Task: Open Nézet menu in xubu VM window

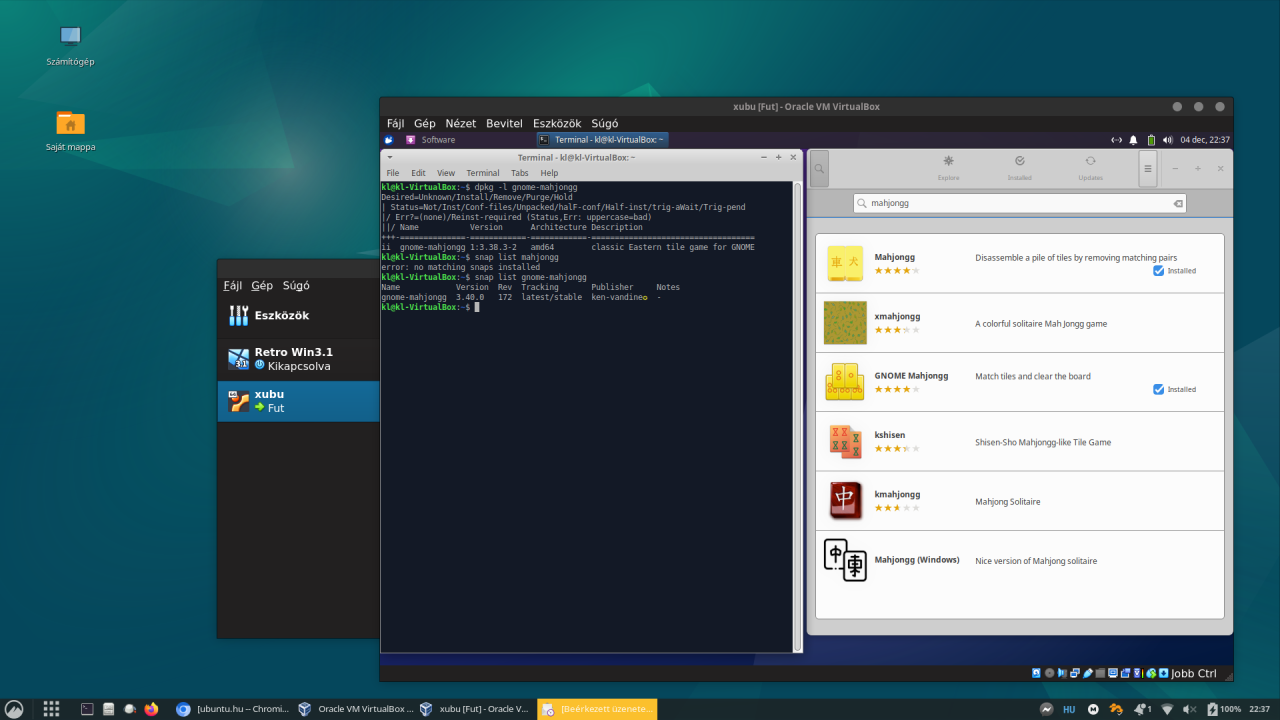Action: click(x=461, y=124)
